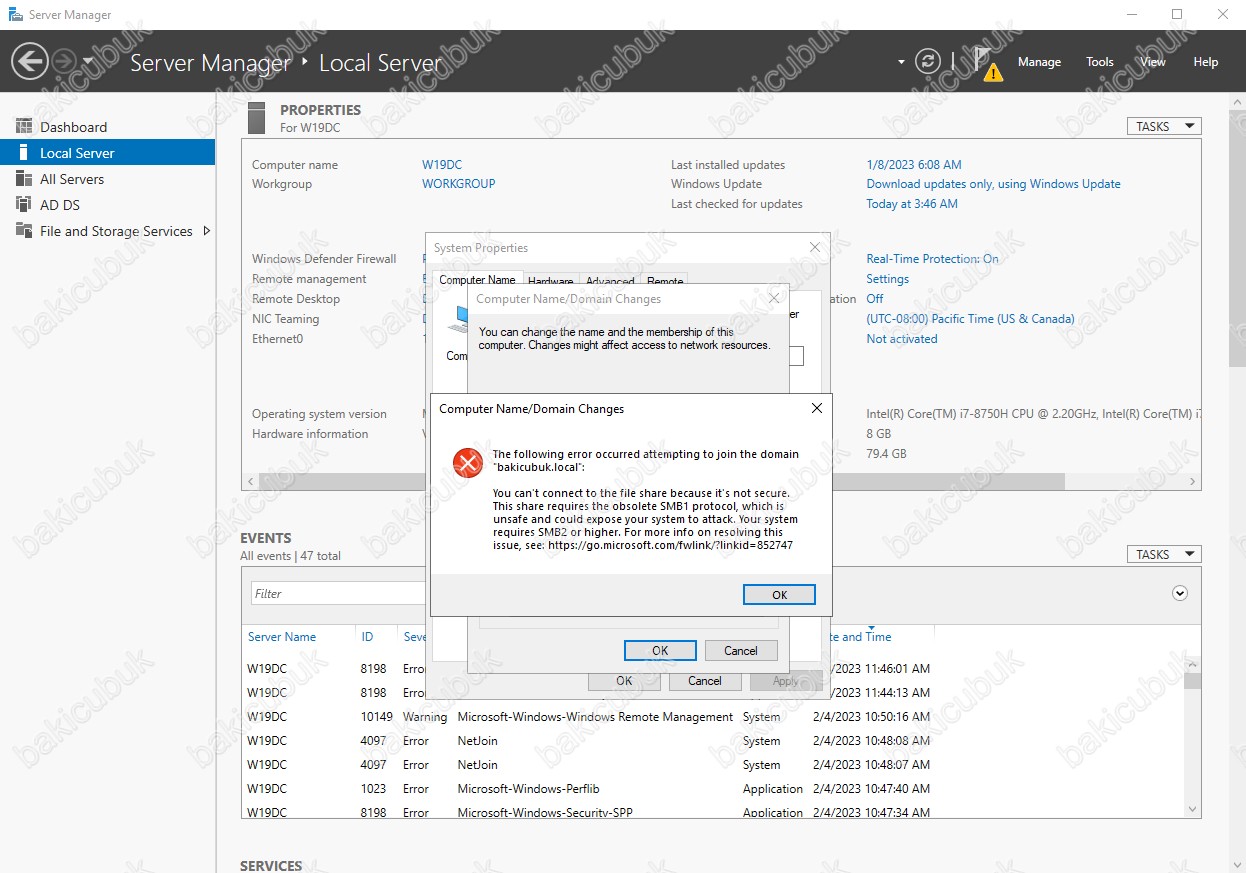The height and width of the screenshot is (873, 1246).
Task: Open the TASKS dropdown in Properties section
Action: (1164, 127)
